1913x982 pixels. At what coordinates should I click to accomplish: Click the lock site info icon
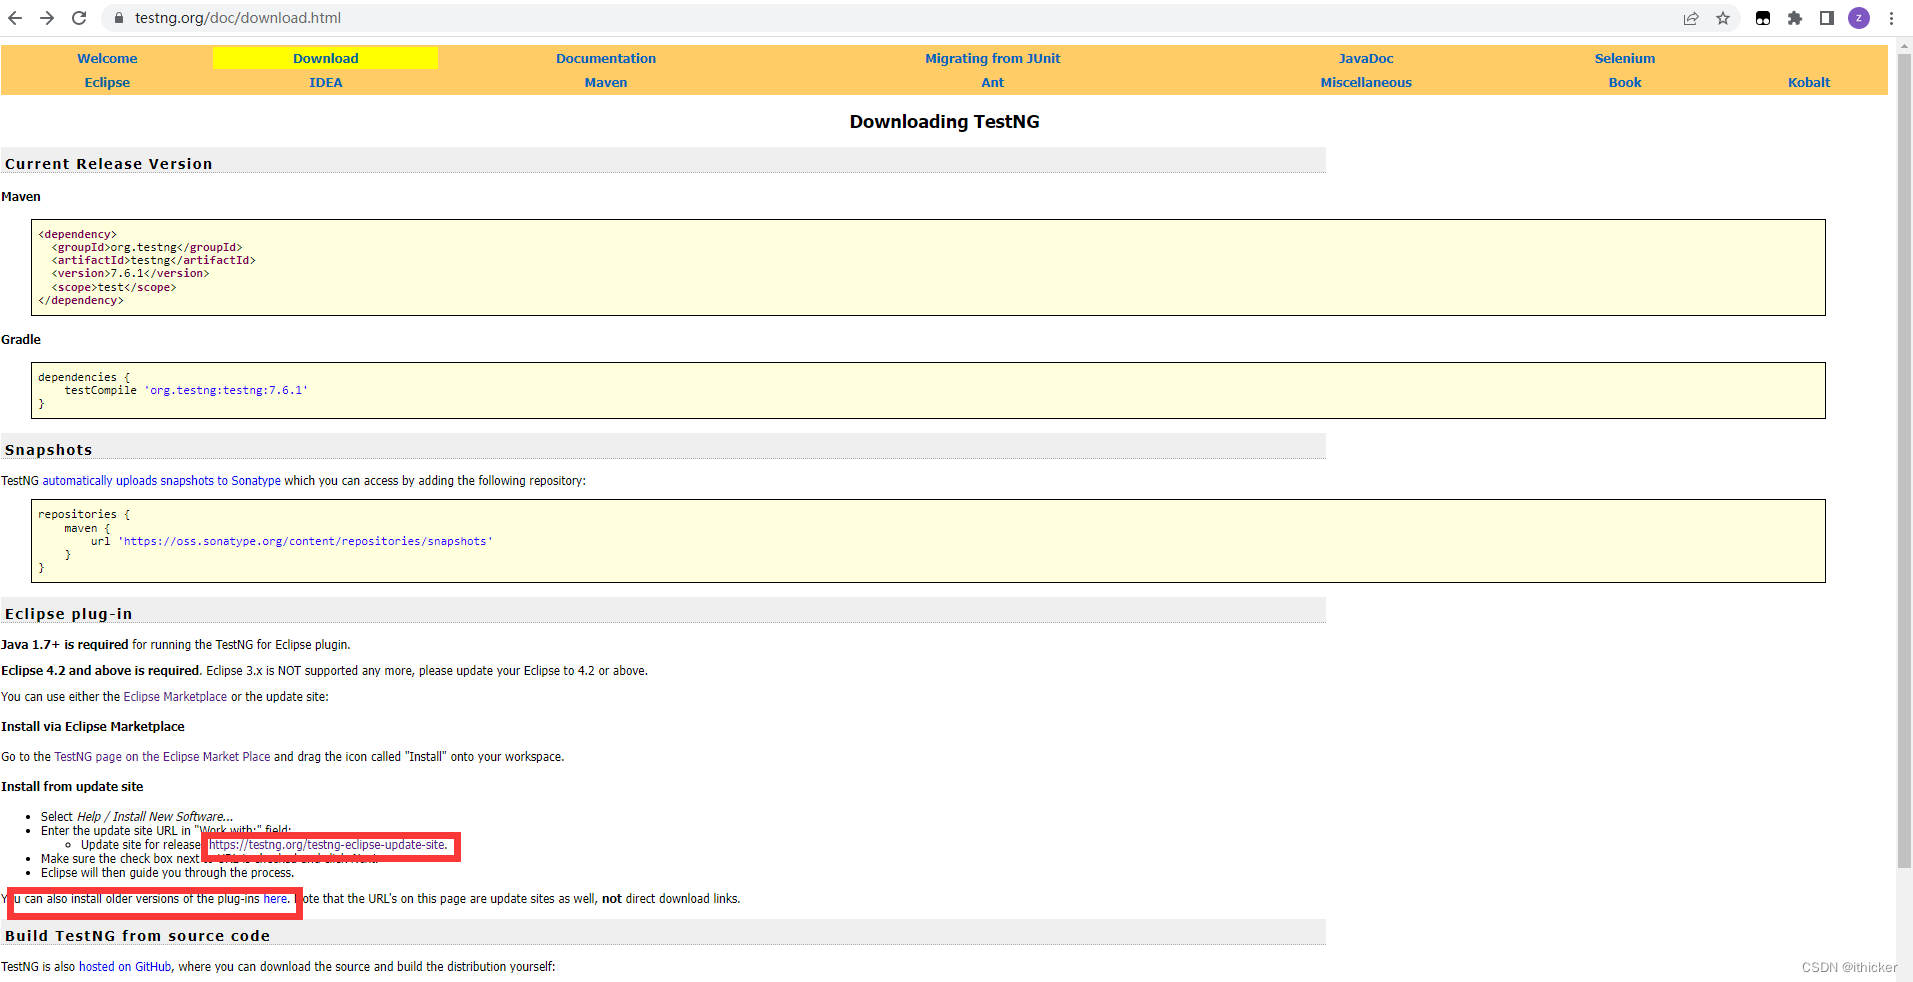click(x=119, y=18)
